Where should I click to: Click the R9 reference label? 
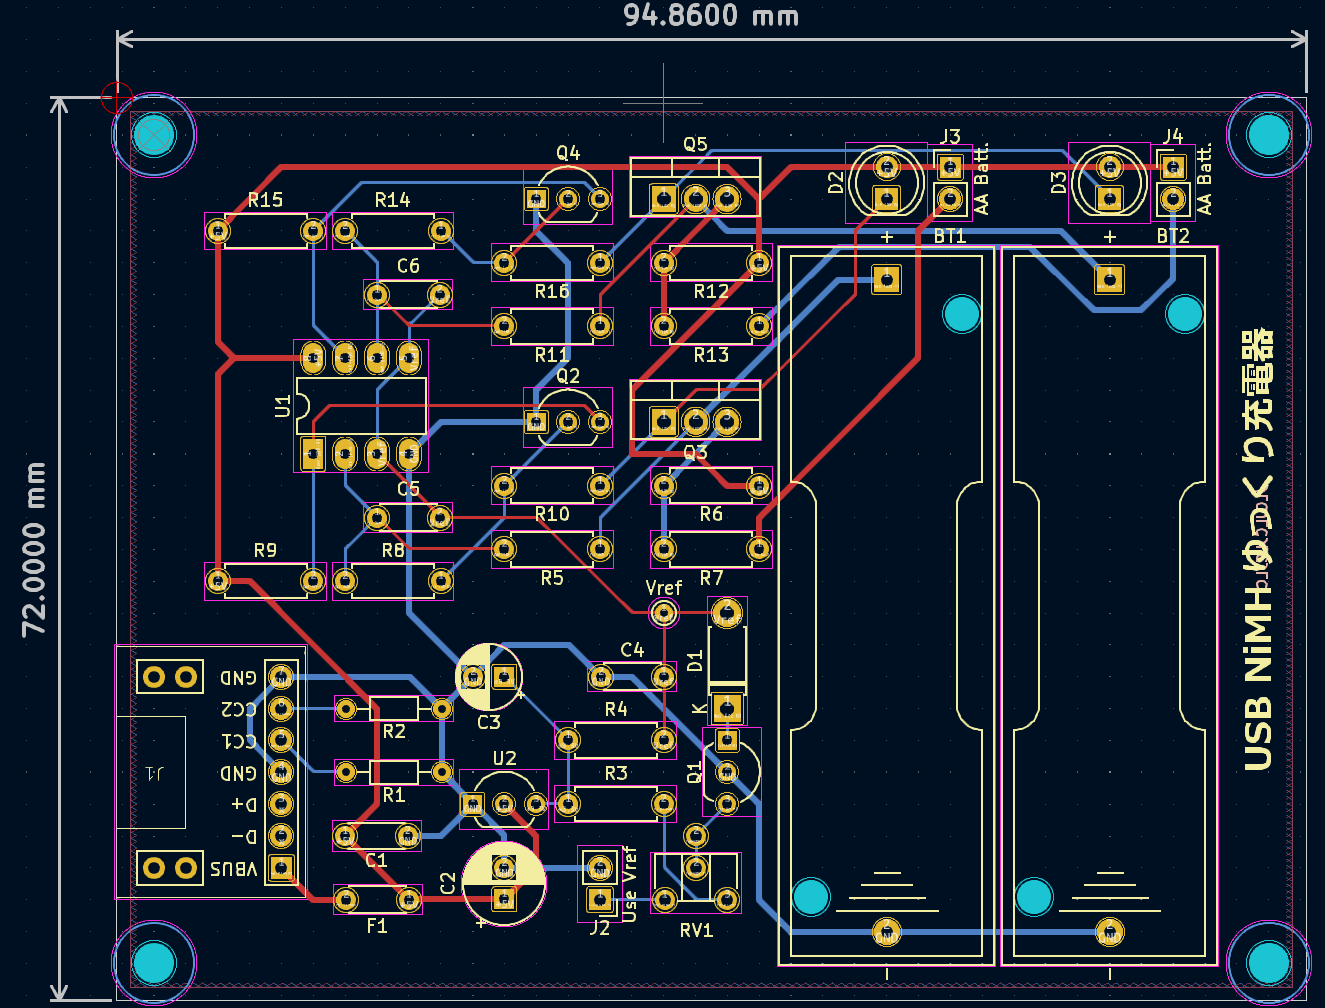click(265, 551)
